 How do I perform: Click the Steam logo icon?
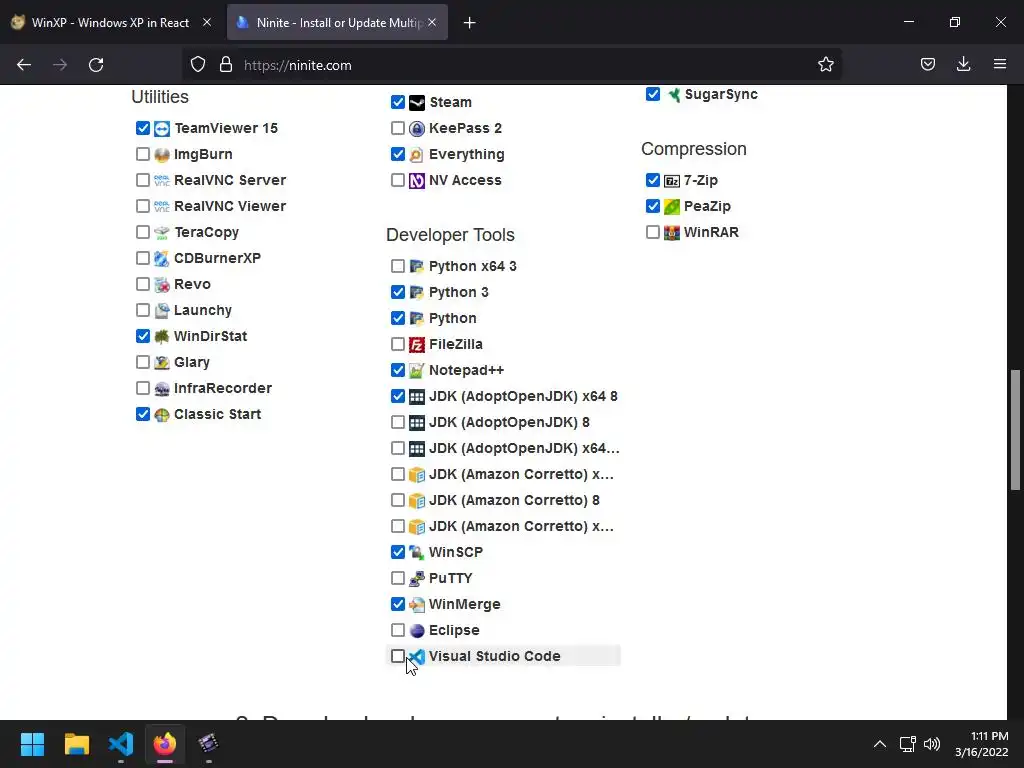417,103
